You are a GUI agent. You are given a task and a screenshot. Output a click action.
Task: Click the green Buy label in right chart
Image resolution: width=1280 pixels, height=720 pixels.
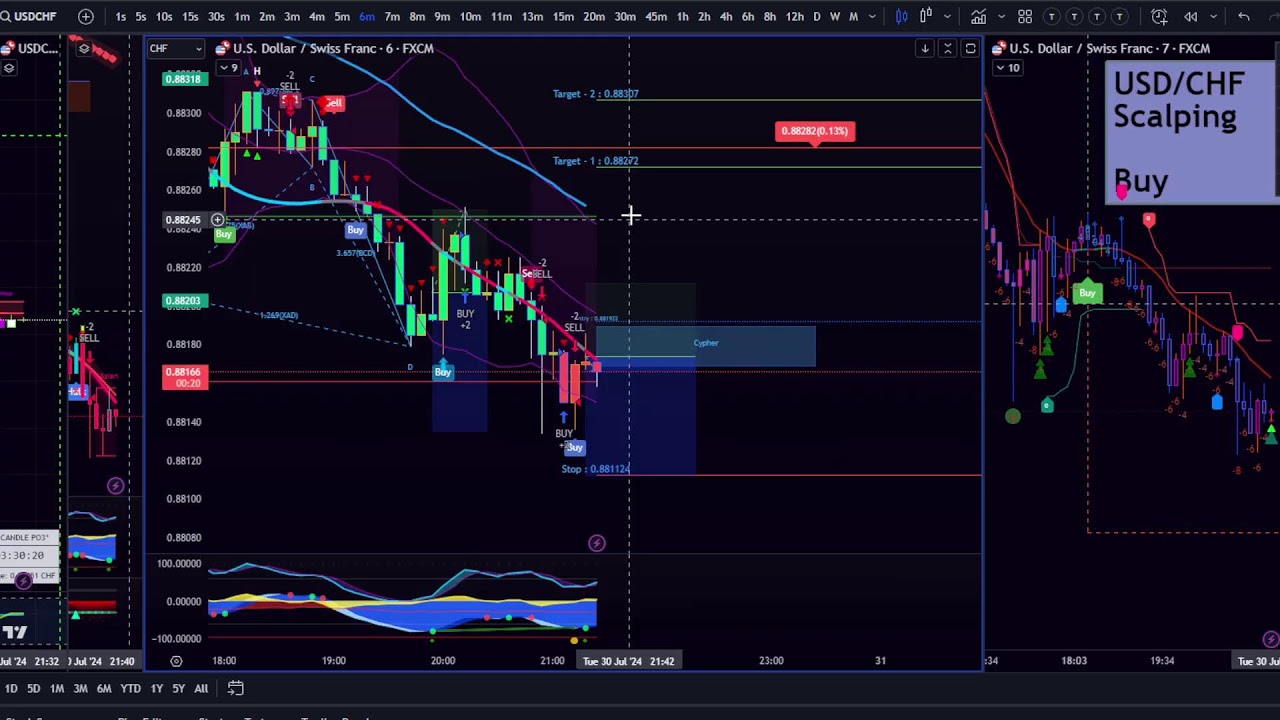tap(1087, 293)
